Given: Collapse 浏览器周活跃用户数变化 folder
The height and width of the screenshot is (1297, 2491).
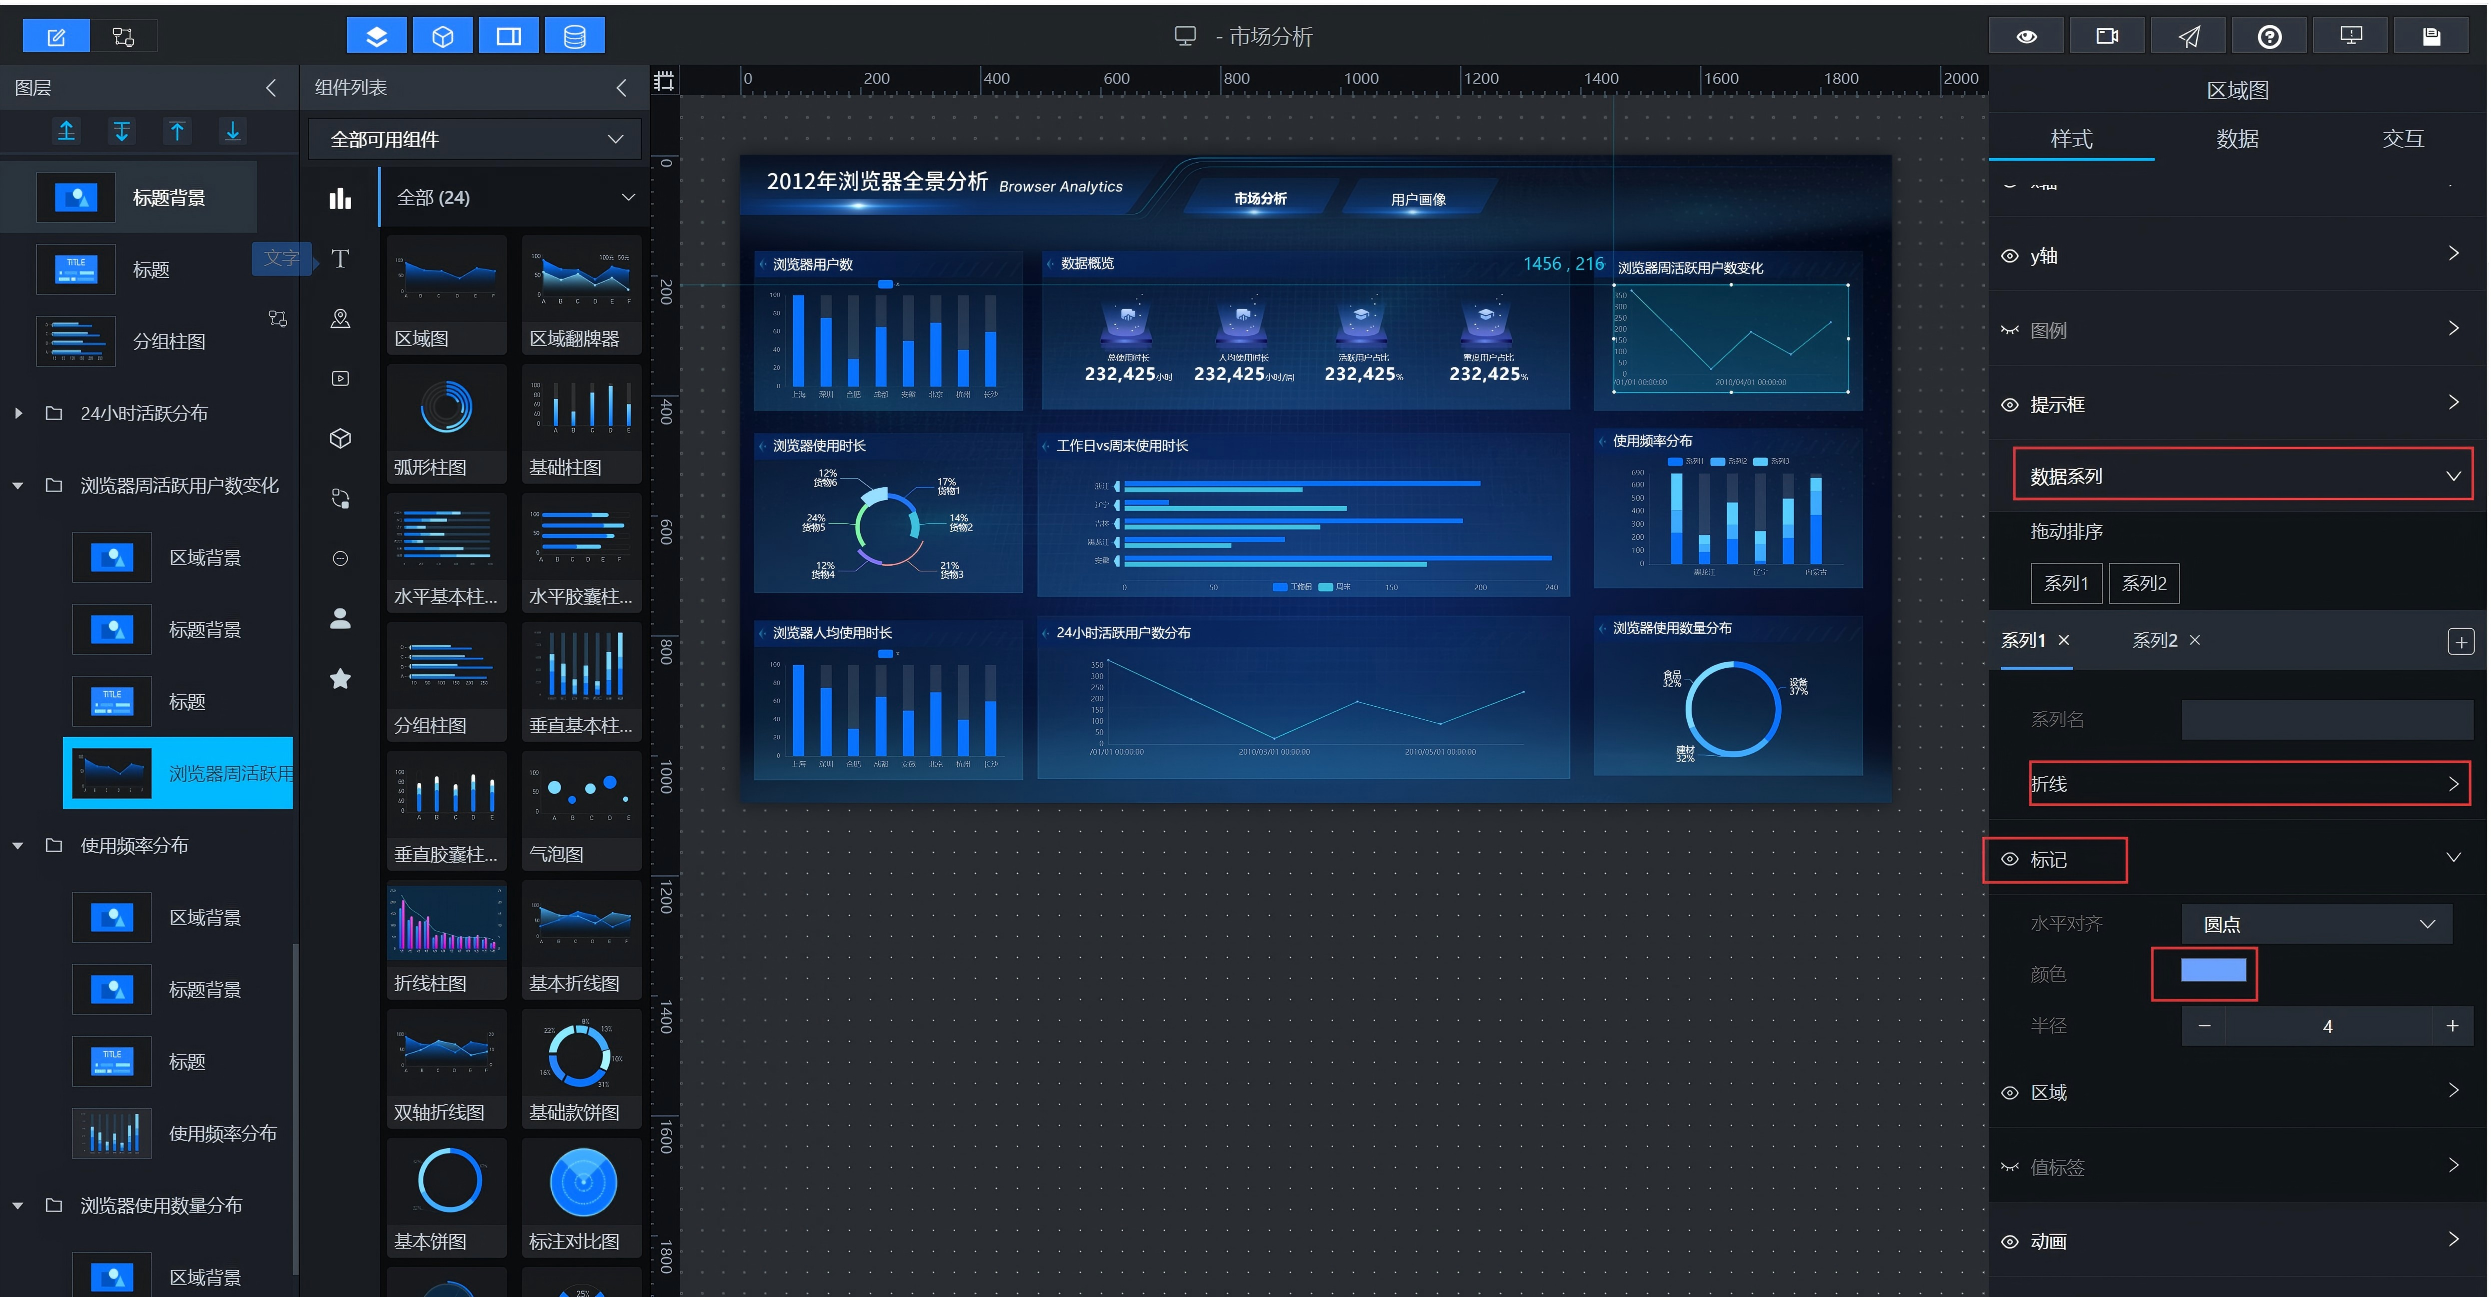Looking at the screenshot, I should pyautogui.click(x=18, y=485).
